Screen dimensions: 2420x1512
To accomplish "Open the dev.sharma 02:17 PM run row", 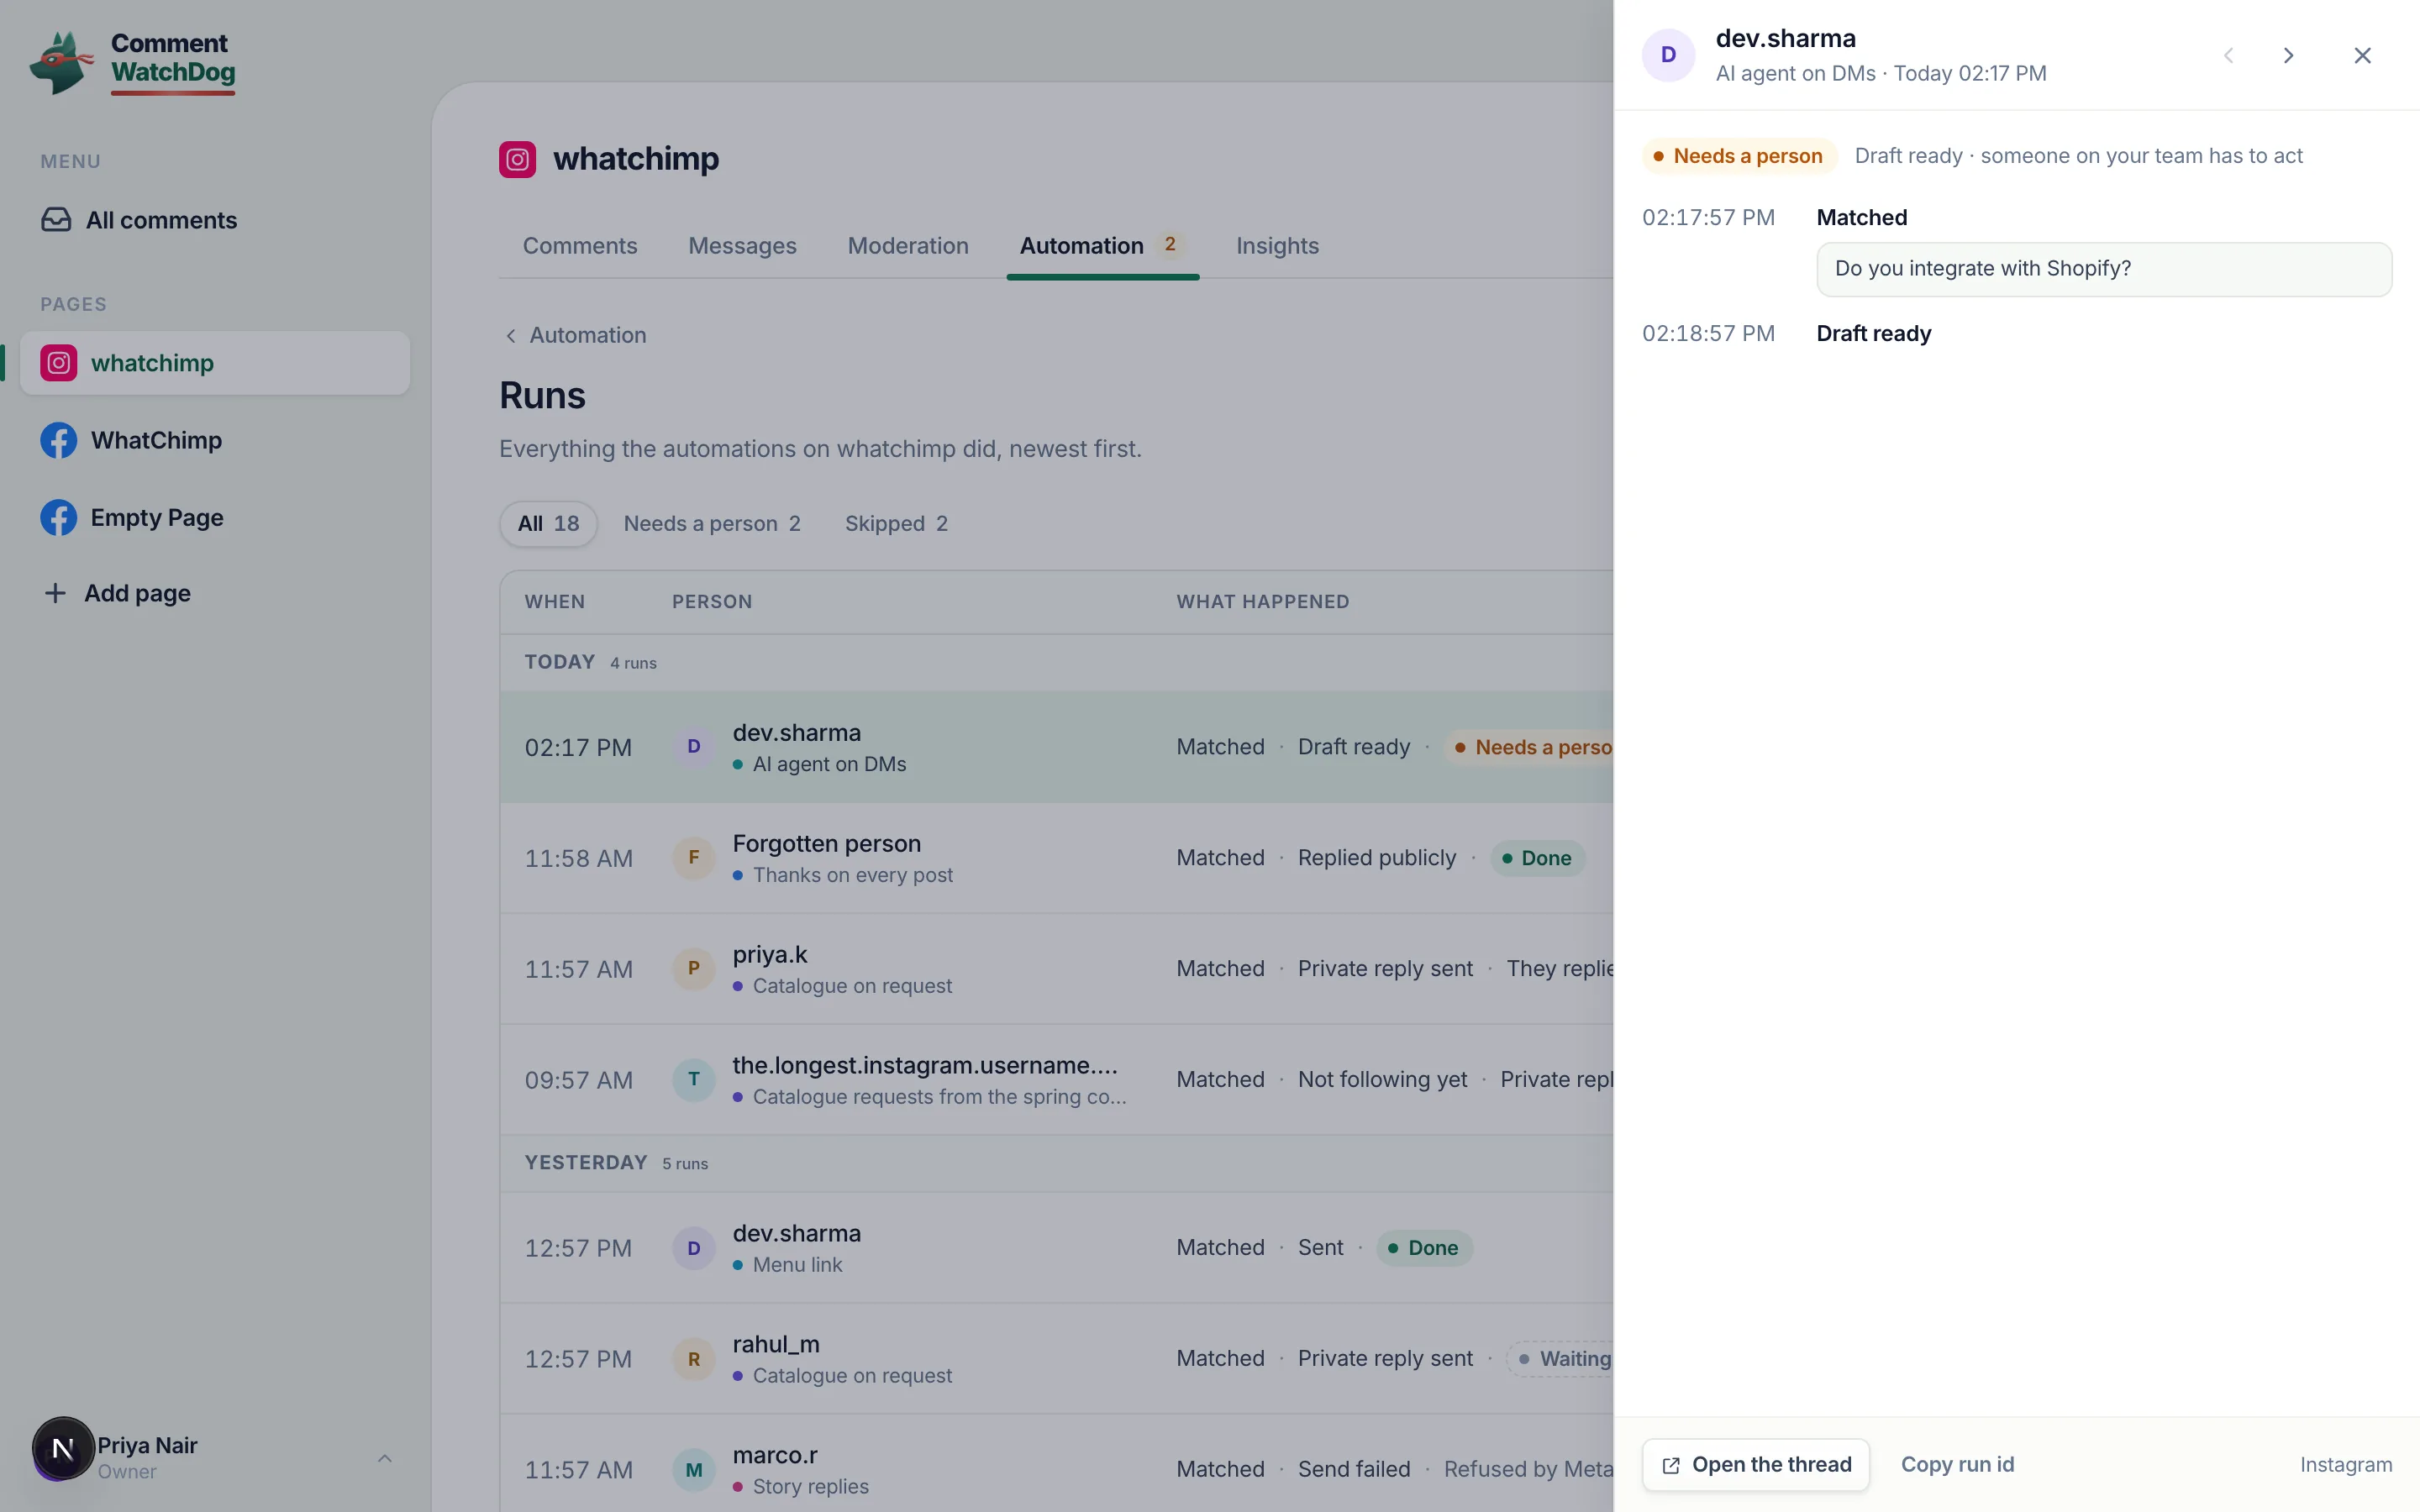I will [1056, 747].
